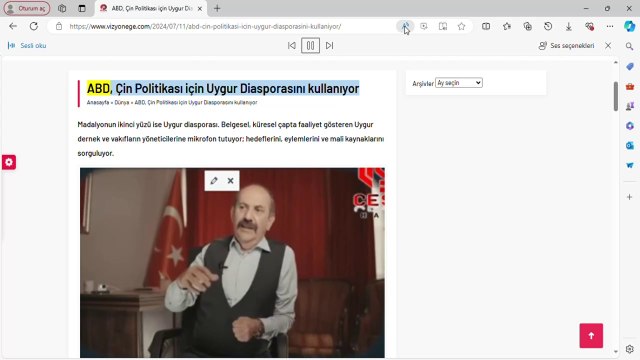Open the immersive reader icon
Viewport: 640px width, 360px height.
[443, 27]
